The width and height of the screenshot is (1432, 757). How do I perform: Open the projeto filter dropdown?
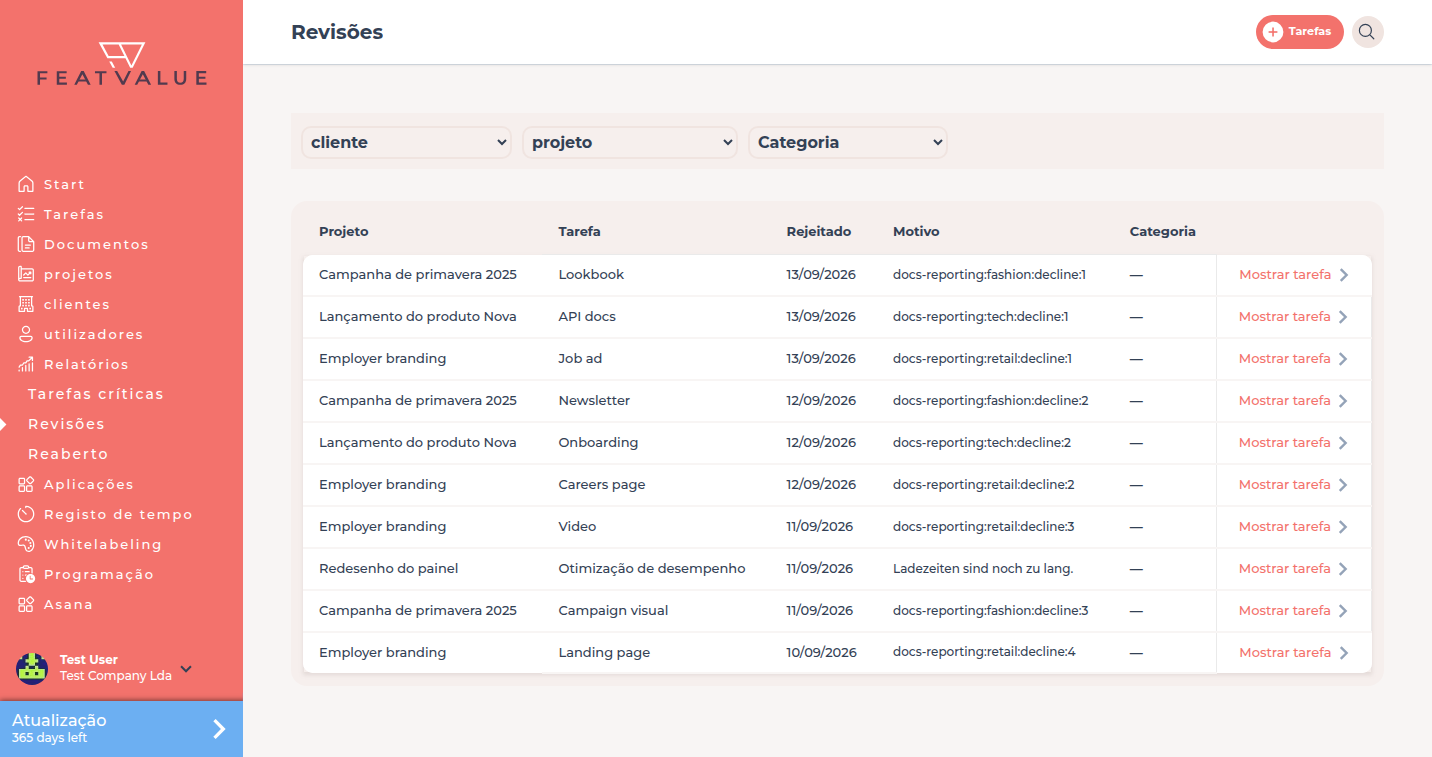[x=630, y=142]
